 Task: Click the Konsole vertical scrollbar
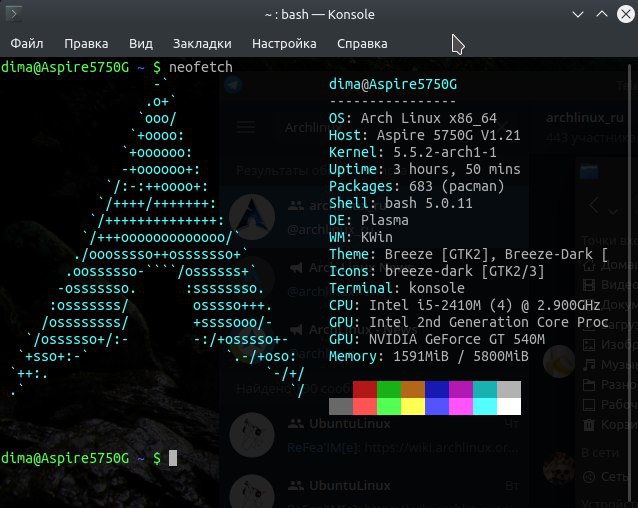pyautogui.click(x=630, y=282)
